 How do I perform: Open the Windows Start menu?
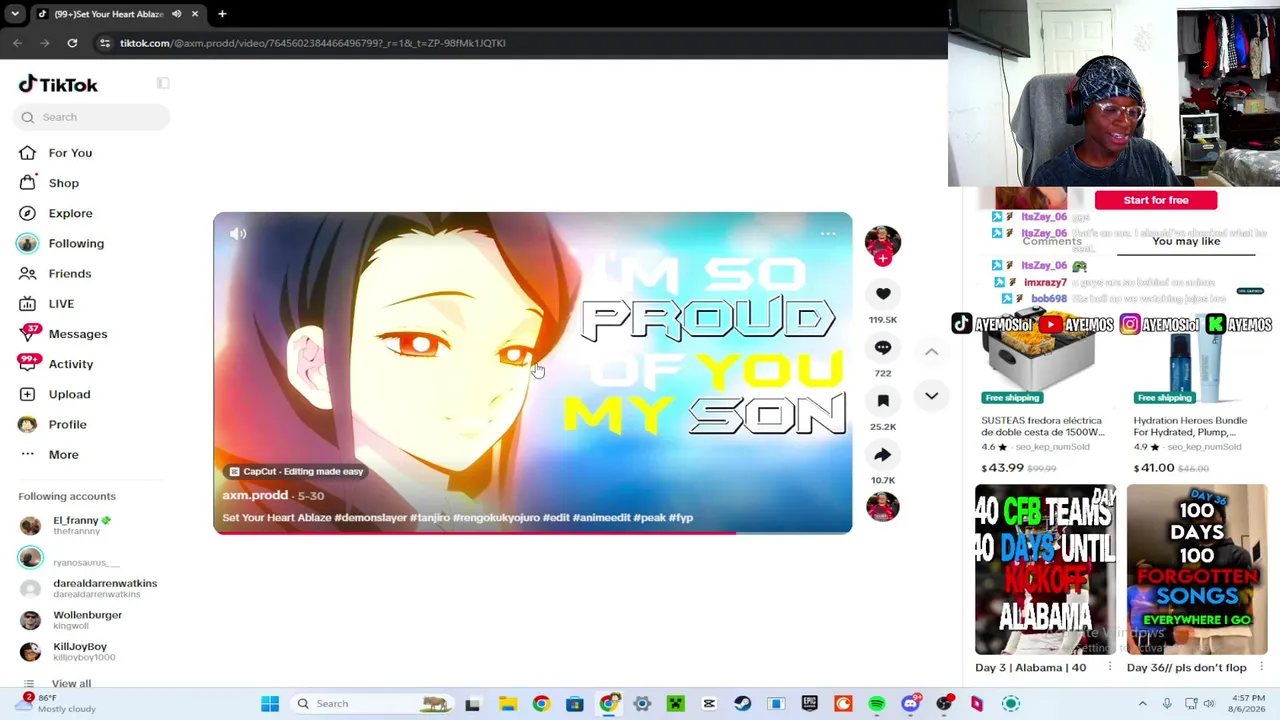tap(270, 704)
